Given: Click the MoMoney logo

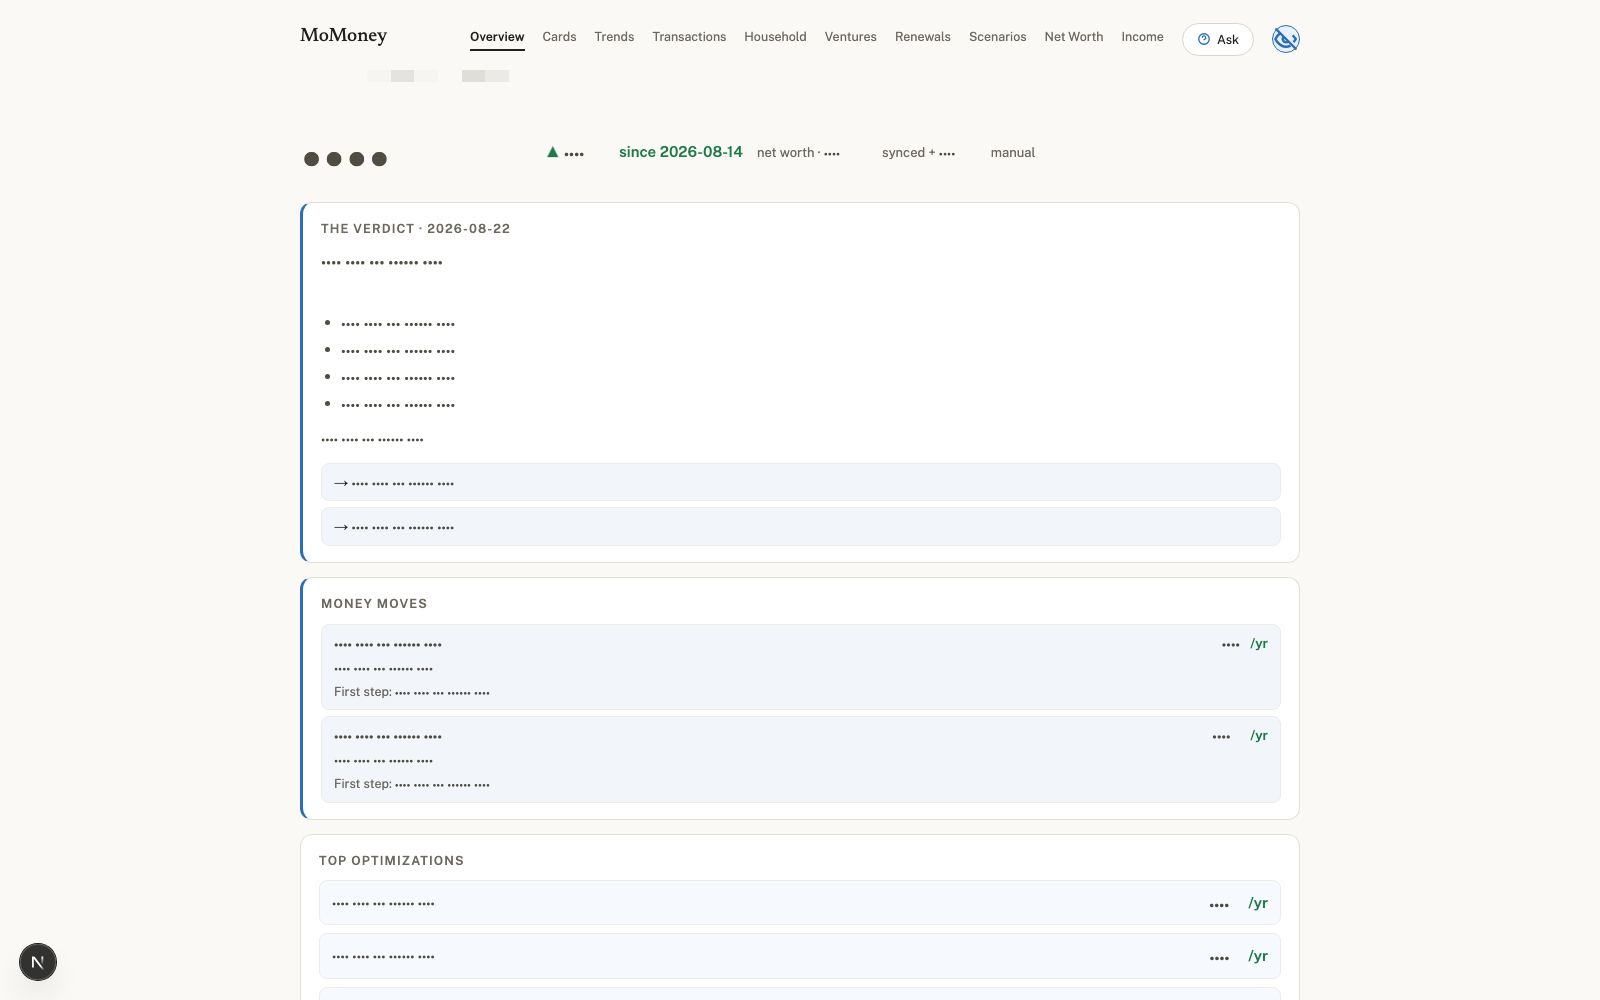Looking at the screenshot, I should 343,35.
